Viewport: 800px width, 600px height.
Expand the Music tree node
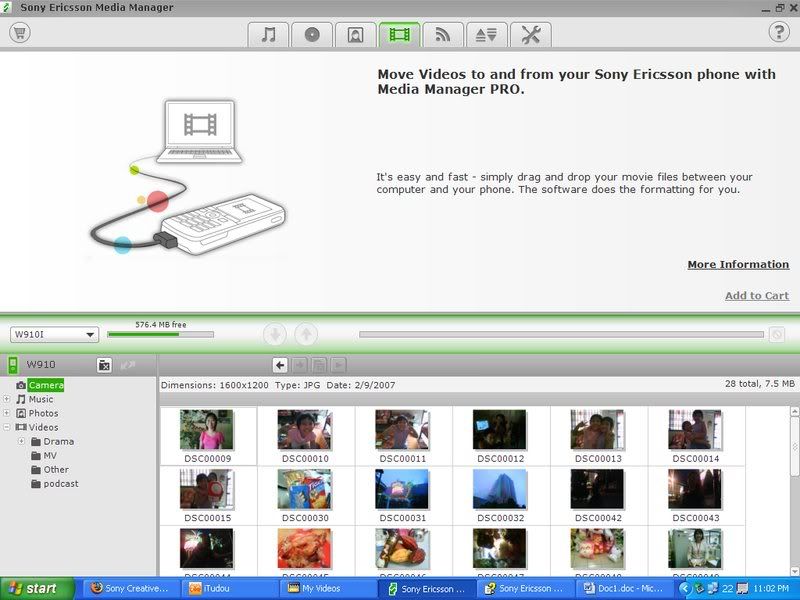click(7, 399)
